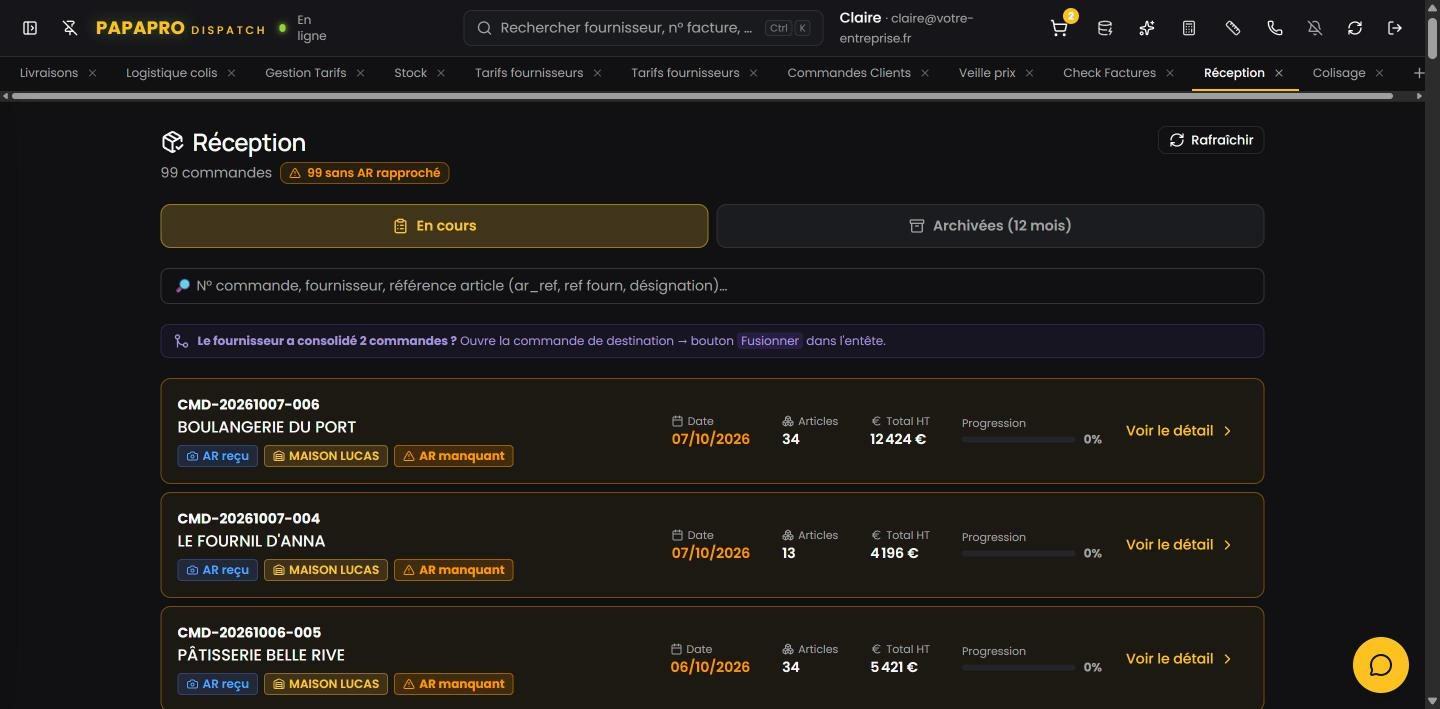Focus the global supplier search field
Screen dimensions: 1440x709
643,28
